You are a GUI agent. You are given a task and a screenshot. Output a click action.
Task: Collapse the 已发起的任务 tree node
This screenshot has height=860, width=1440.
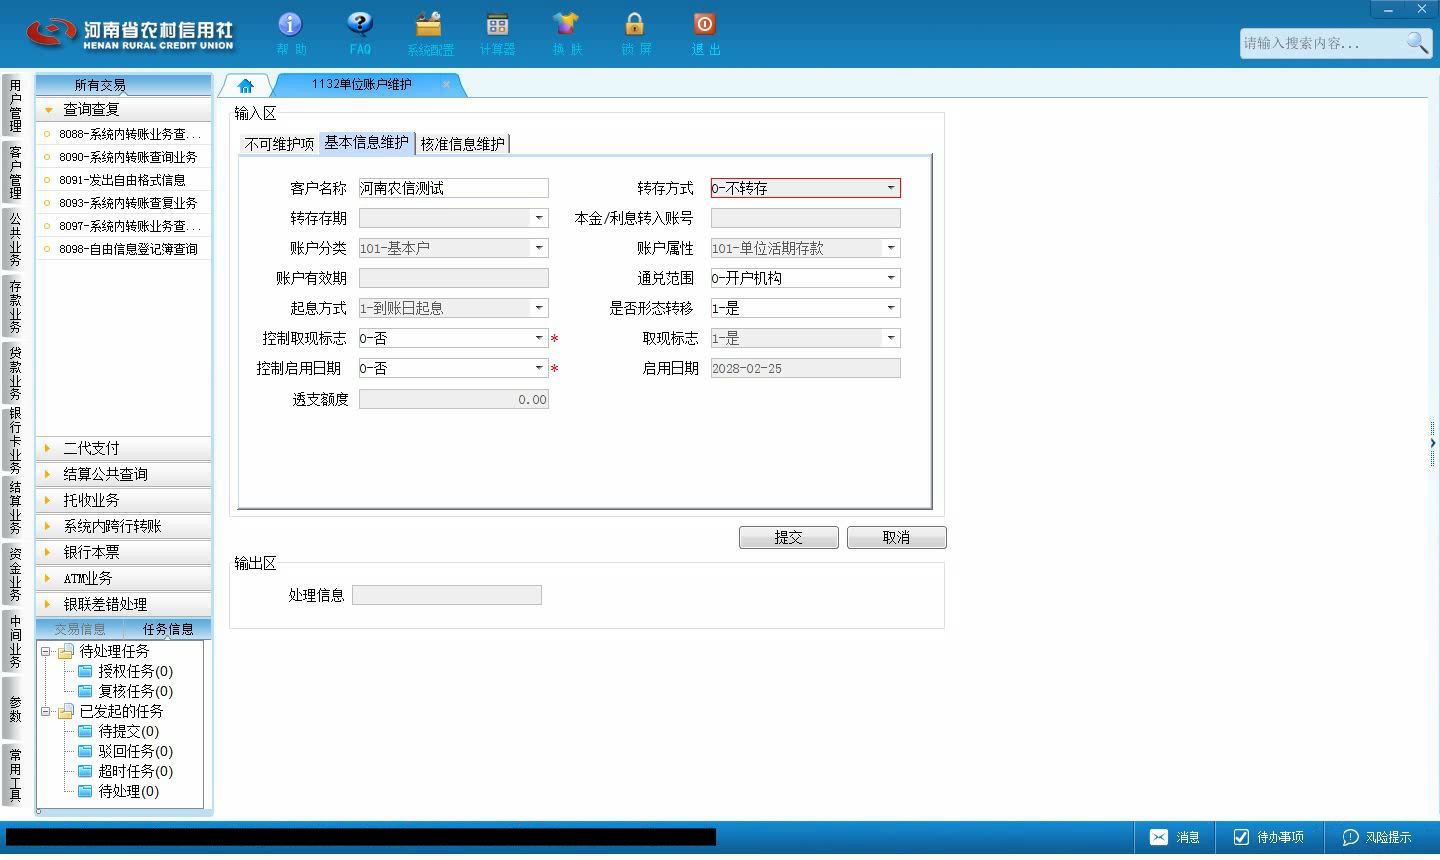[45, 711]
